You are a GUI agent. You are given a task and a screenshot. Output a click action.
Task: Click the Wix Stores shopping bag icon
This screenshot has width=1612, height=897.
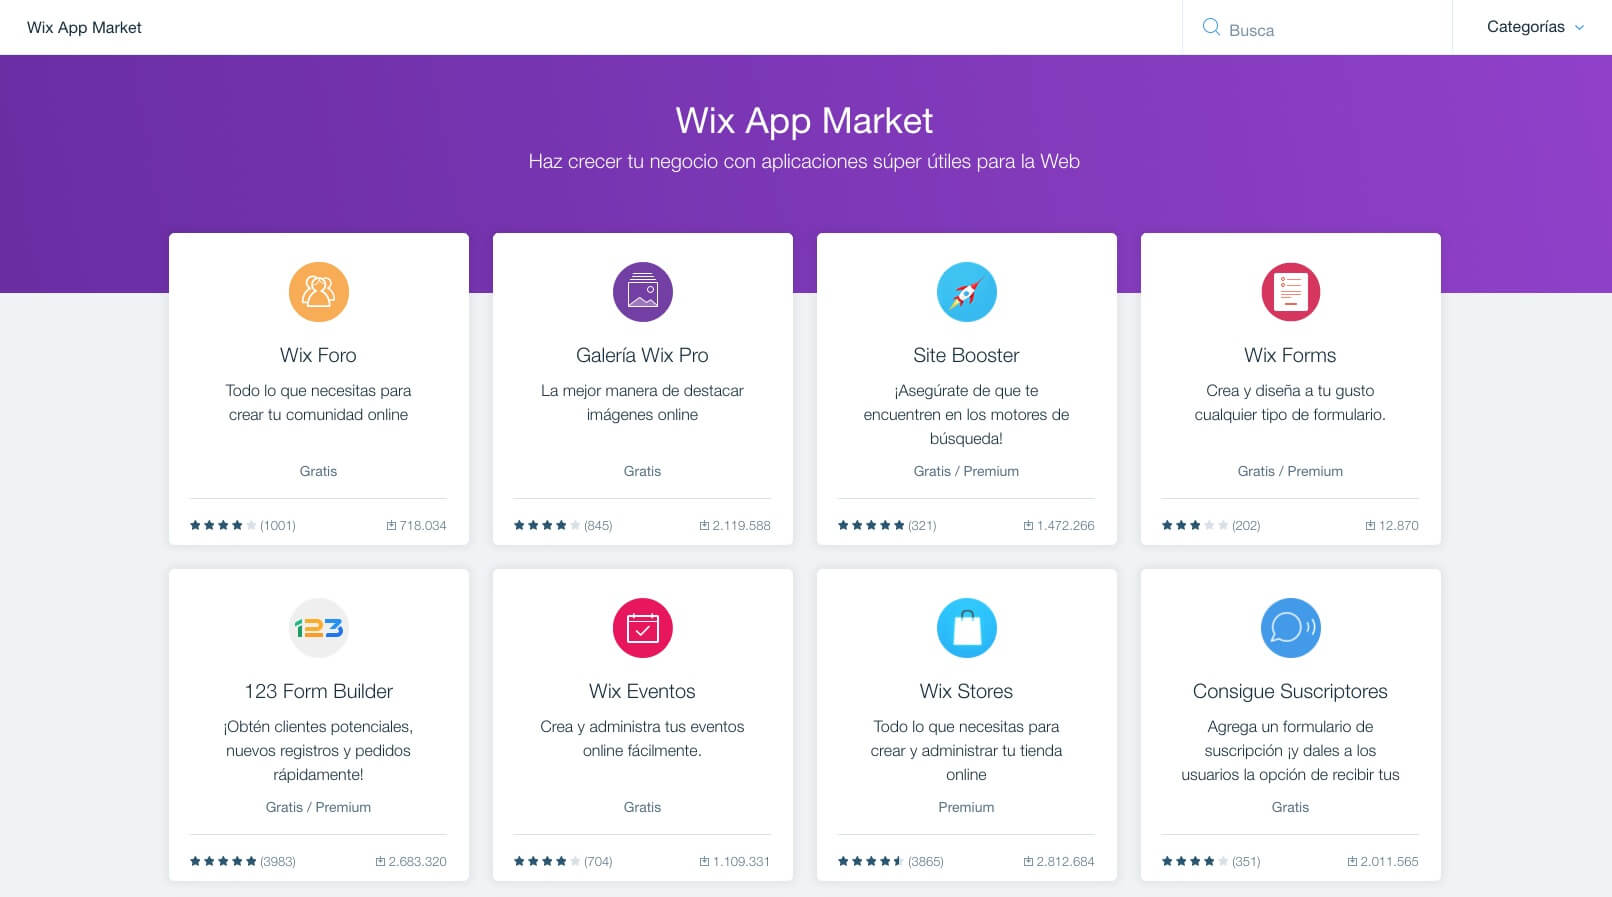(x=966, y=628)
